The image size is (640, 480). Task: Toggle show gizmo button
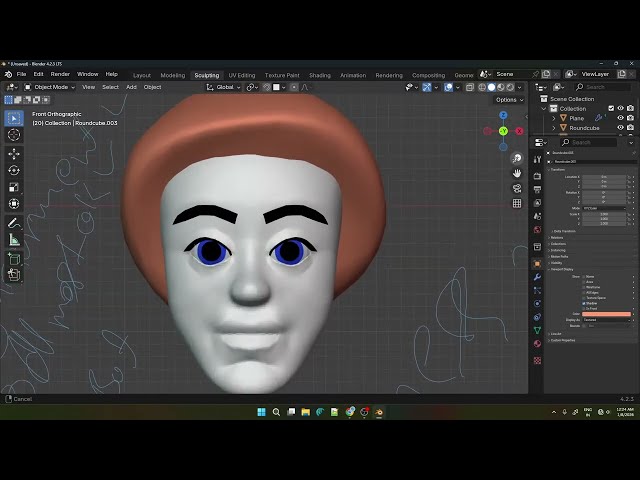tap(427, 87)
